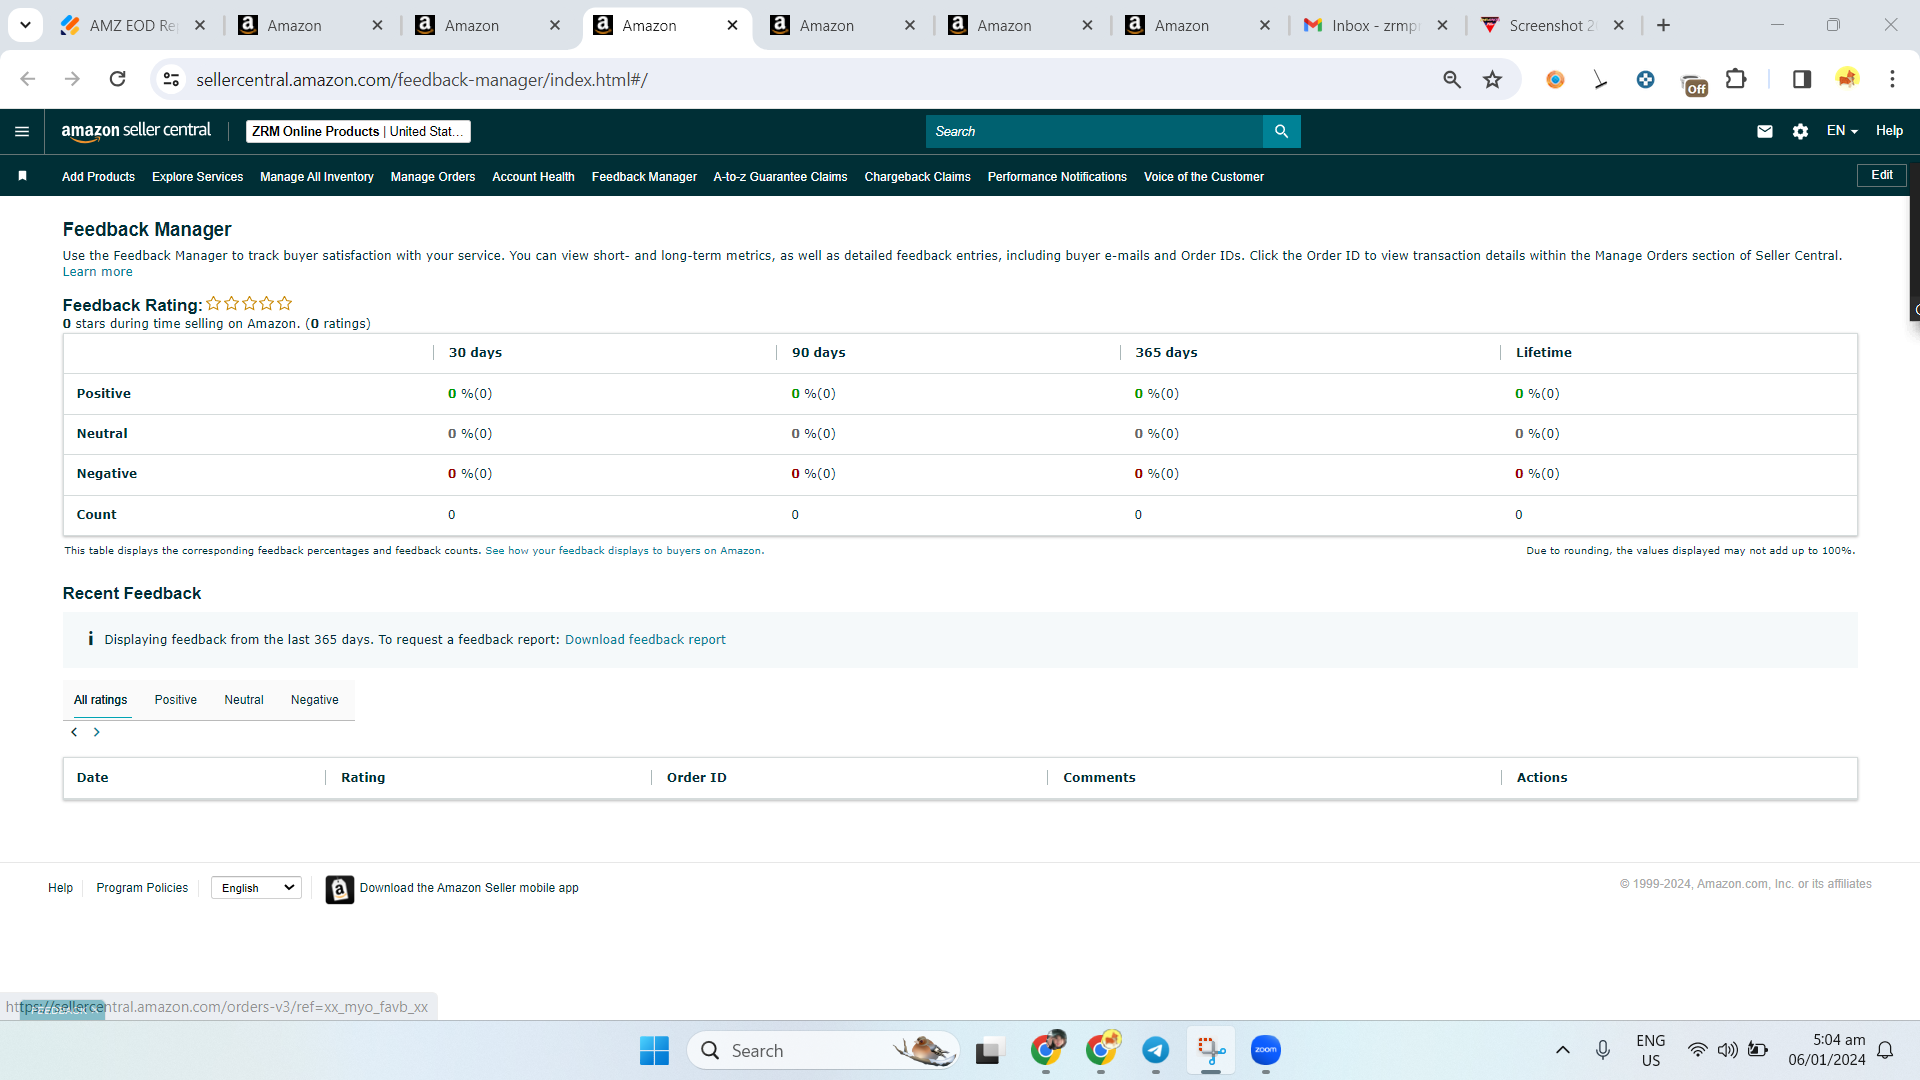Open A-to-z Guarantee Claims

click(780, 177)
